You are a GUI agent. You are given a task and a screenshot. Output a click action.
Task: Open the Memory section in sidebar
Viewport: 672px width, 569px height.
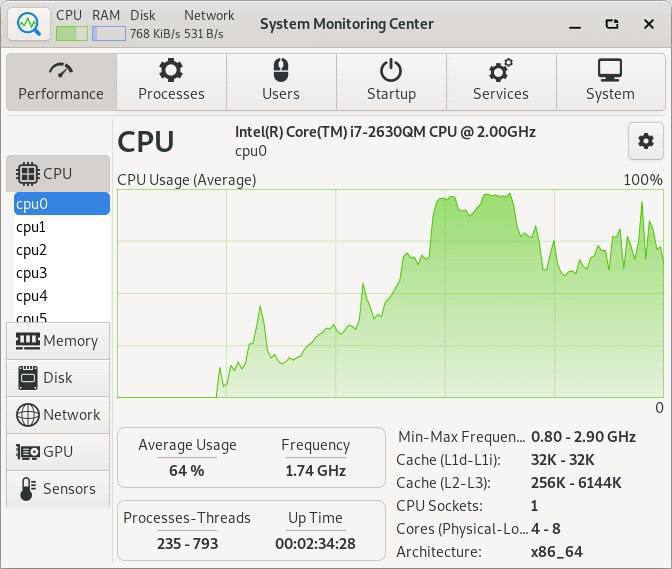point(58,341)
